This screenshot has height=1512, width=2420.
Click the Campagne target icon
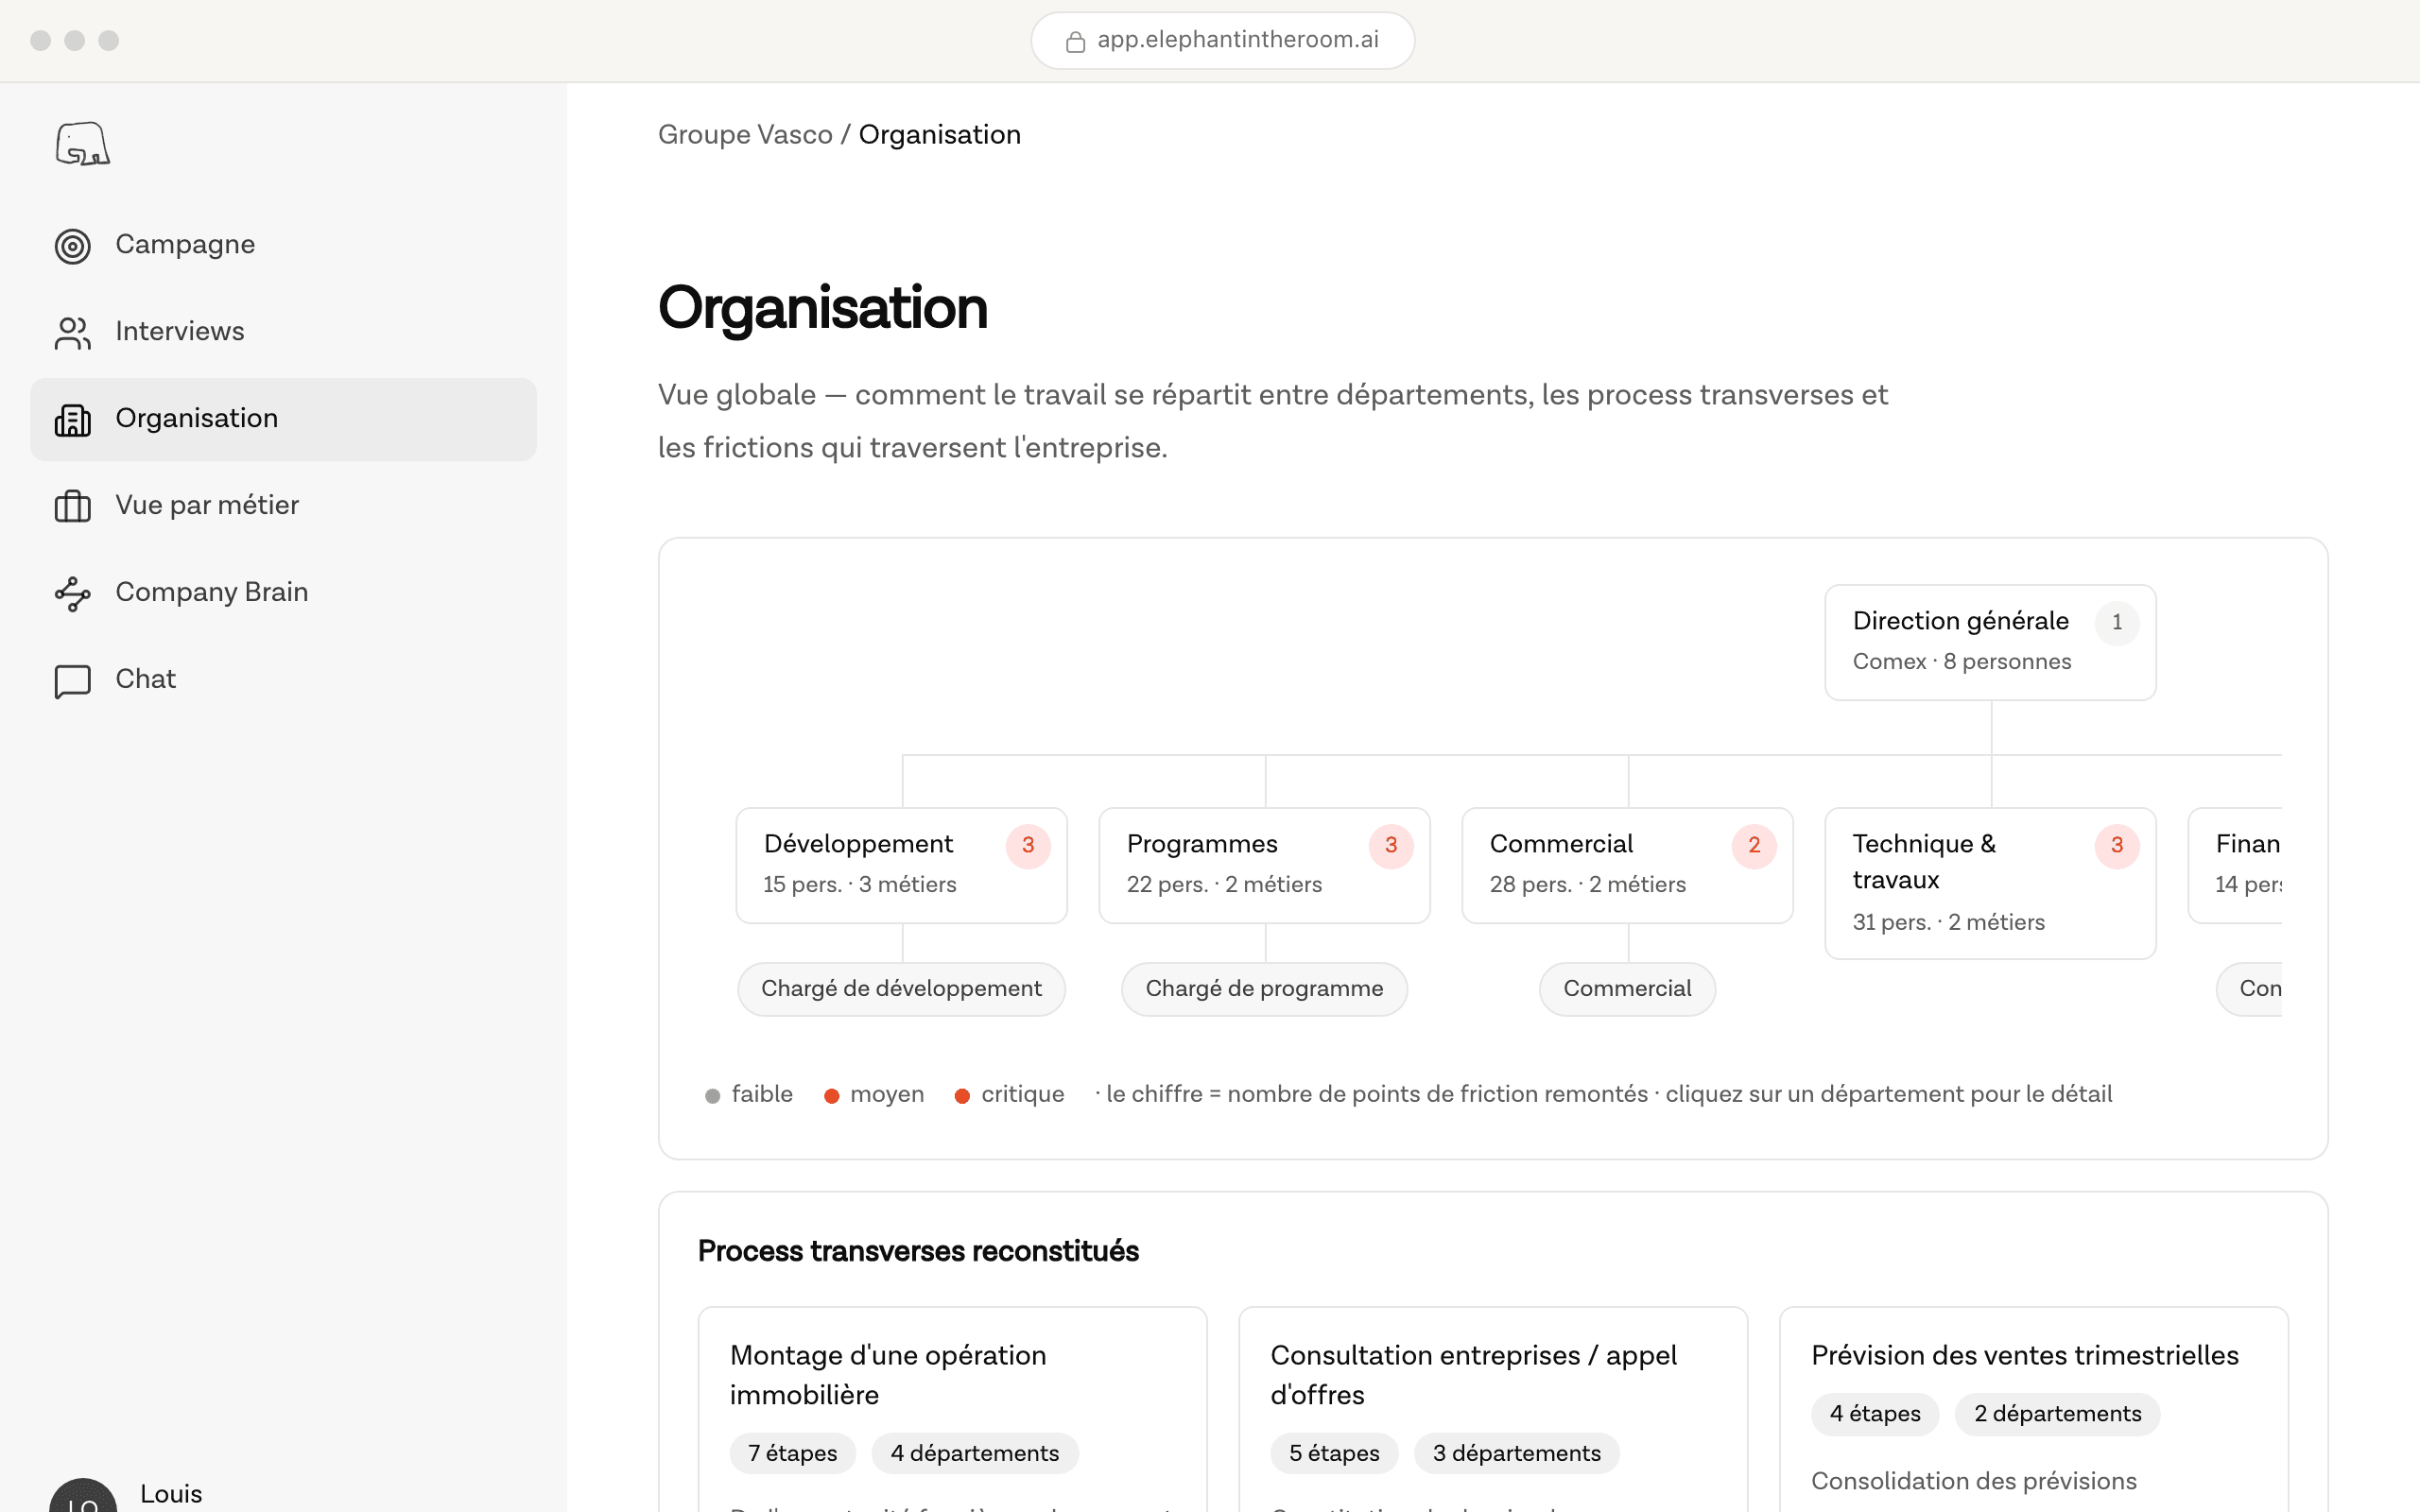click(x=73, y=246)
